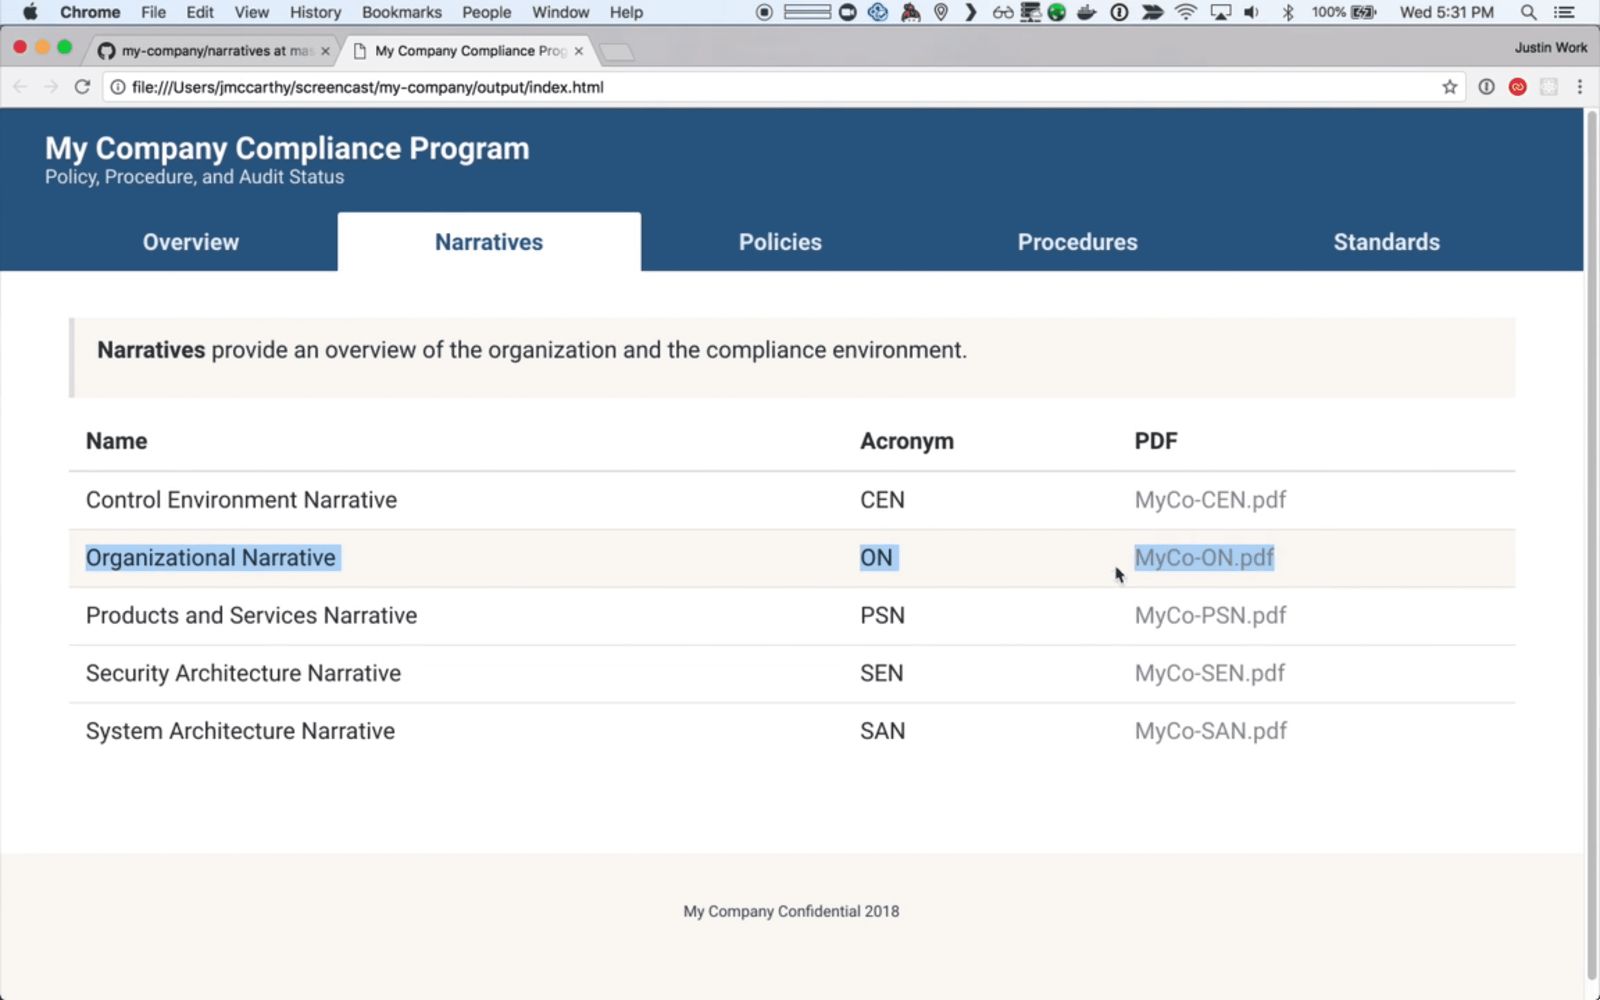Open Notification Center from the menu bar
Image resolution: width=1600 pixels, height=1000 pixels.
1564,12
